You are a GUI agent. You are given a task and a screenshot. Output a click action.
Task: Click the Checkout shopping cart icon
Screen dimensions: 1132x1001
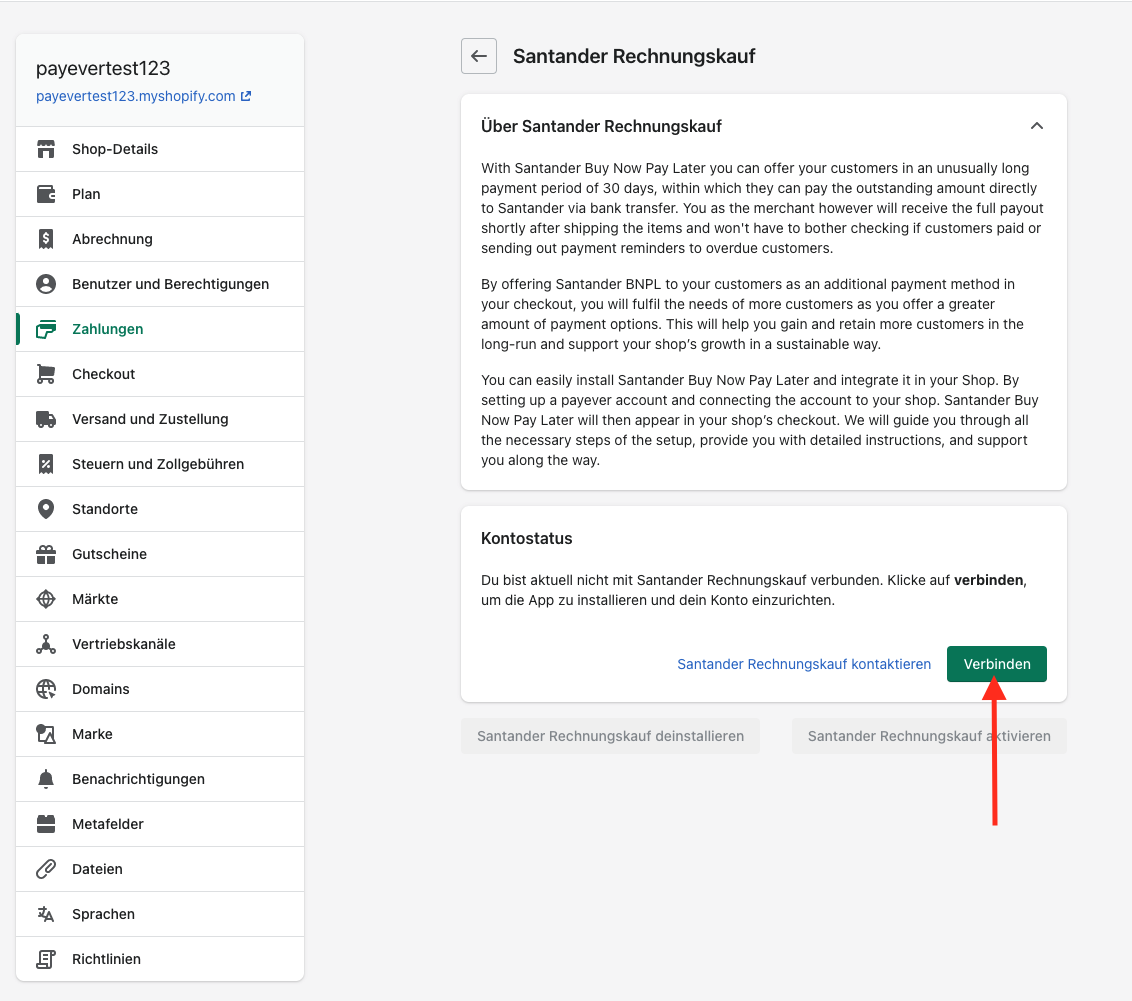(x=46, y=374)
